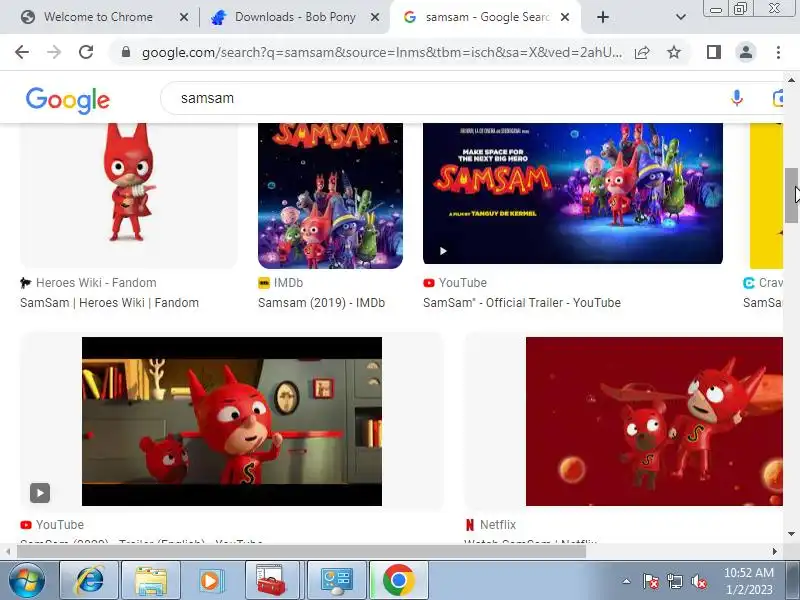This screenshot has width=800, height=600.
Task: Open Samsam (2019) - IMDb link
Action: pyautogui.click(x=321, y=303)
